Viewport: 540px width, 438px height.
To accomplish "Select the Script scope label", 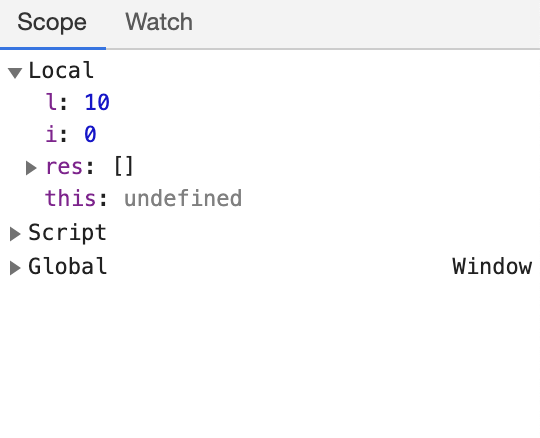I will coord(68,232).
